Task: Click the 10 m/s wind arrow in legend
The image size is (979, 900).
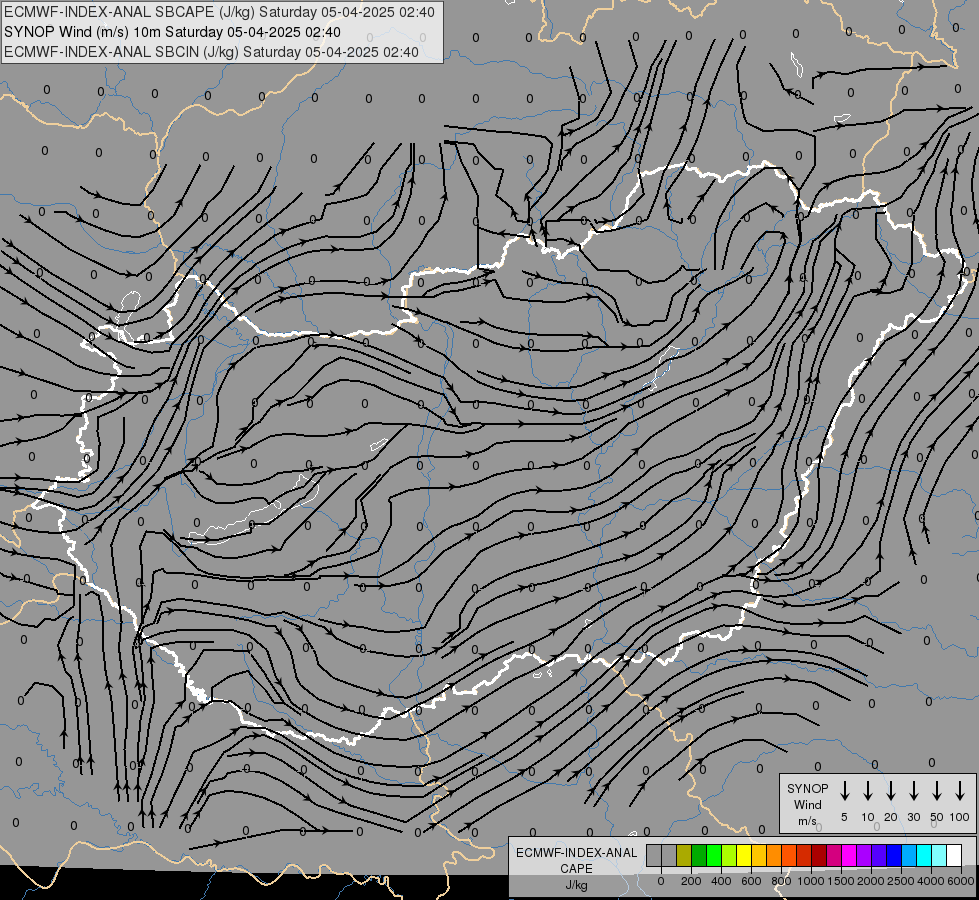Action: tap(867, 791)
